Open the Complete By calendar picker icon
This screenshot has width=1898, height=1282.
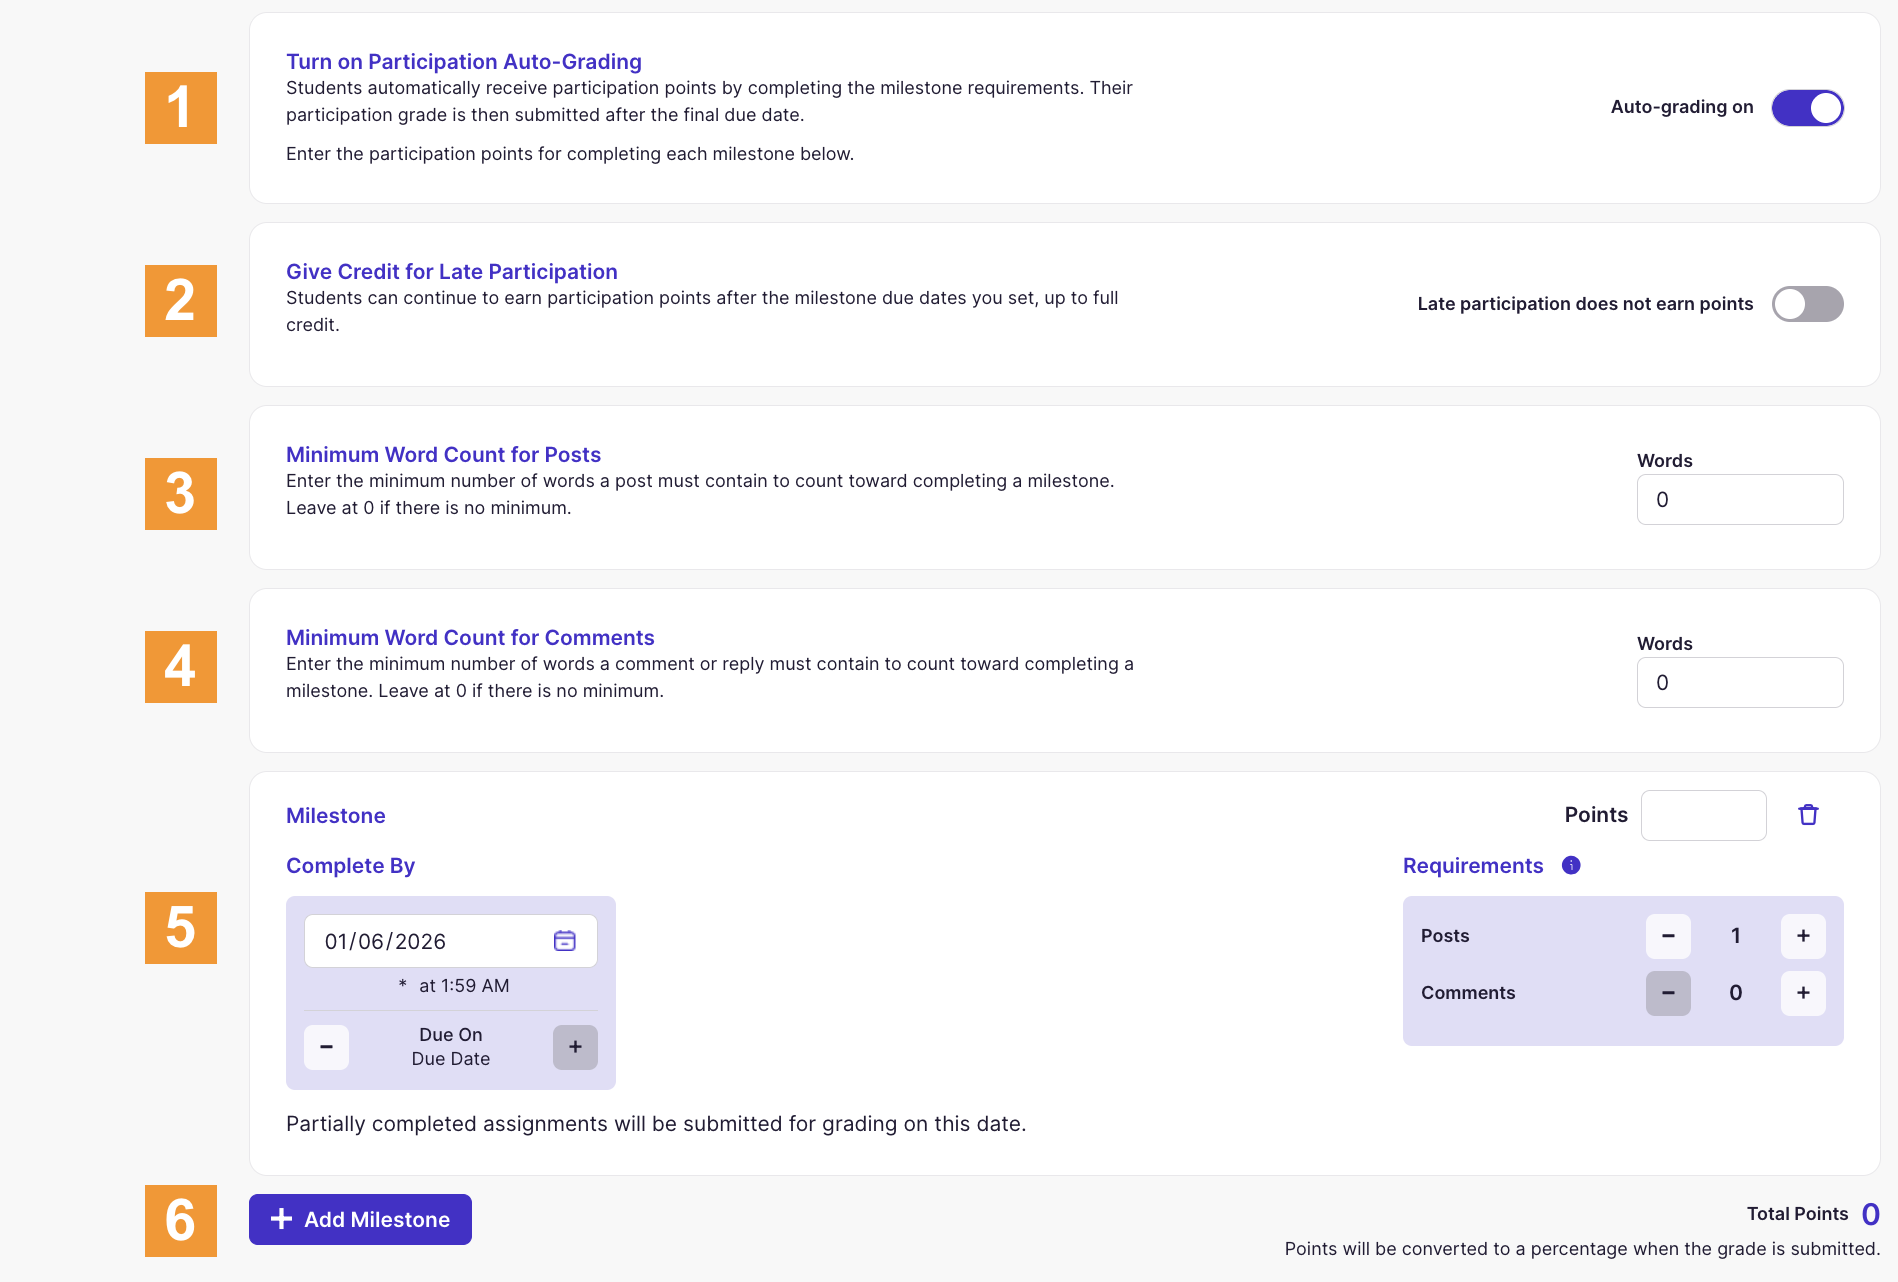tap(565, 941)
